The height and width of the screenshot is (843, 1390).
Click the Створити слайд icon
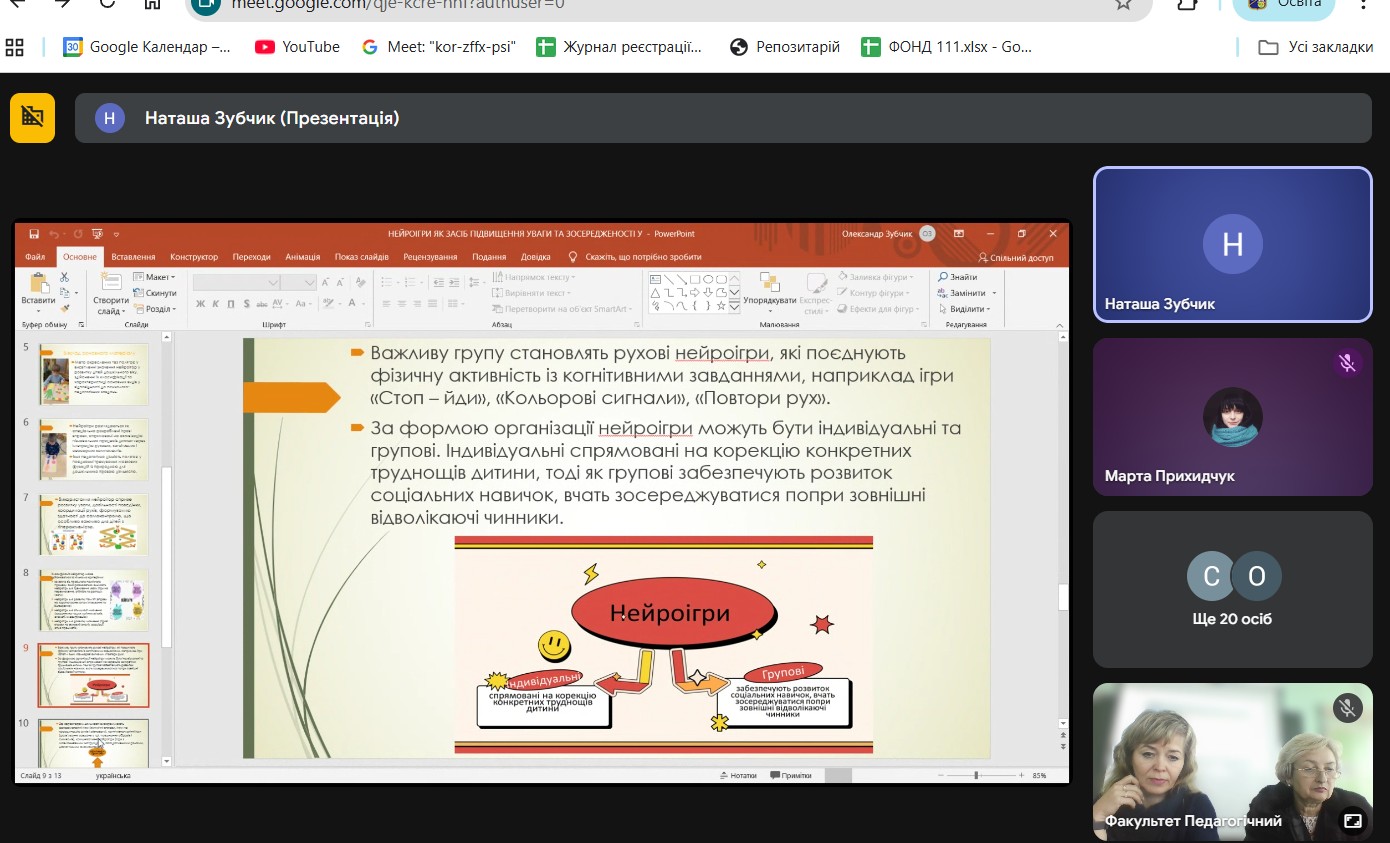pyautogui.click(x=111, y=286)
